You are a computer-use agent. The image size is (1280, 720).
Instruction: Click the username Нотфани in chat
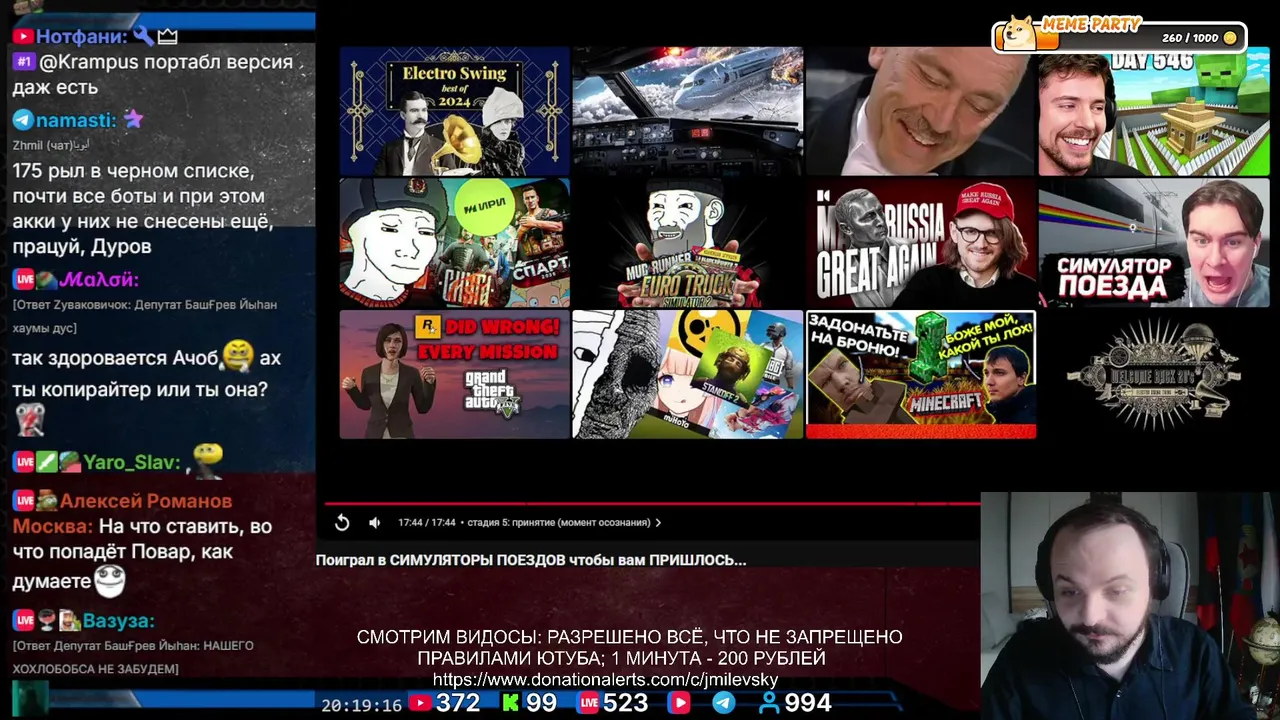click(81, 37)
